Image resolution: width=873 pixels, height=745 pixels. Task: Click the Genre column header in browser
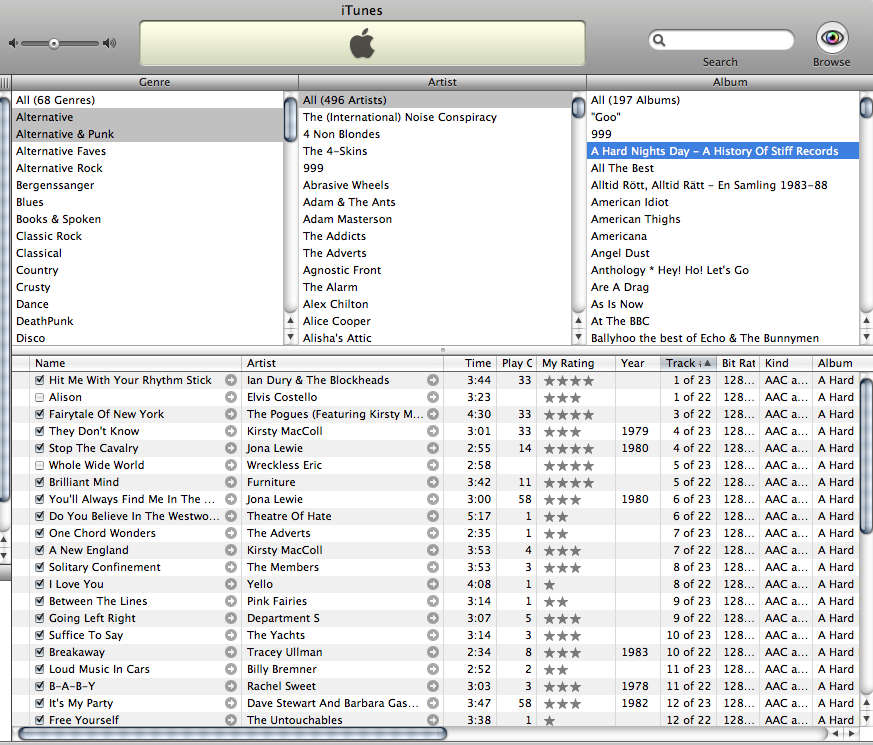pos(155,82)
